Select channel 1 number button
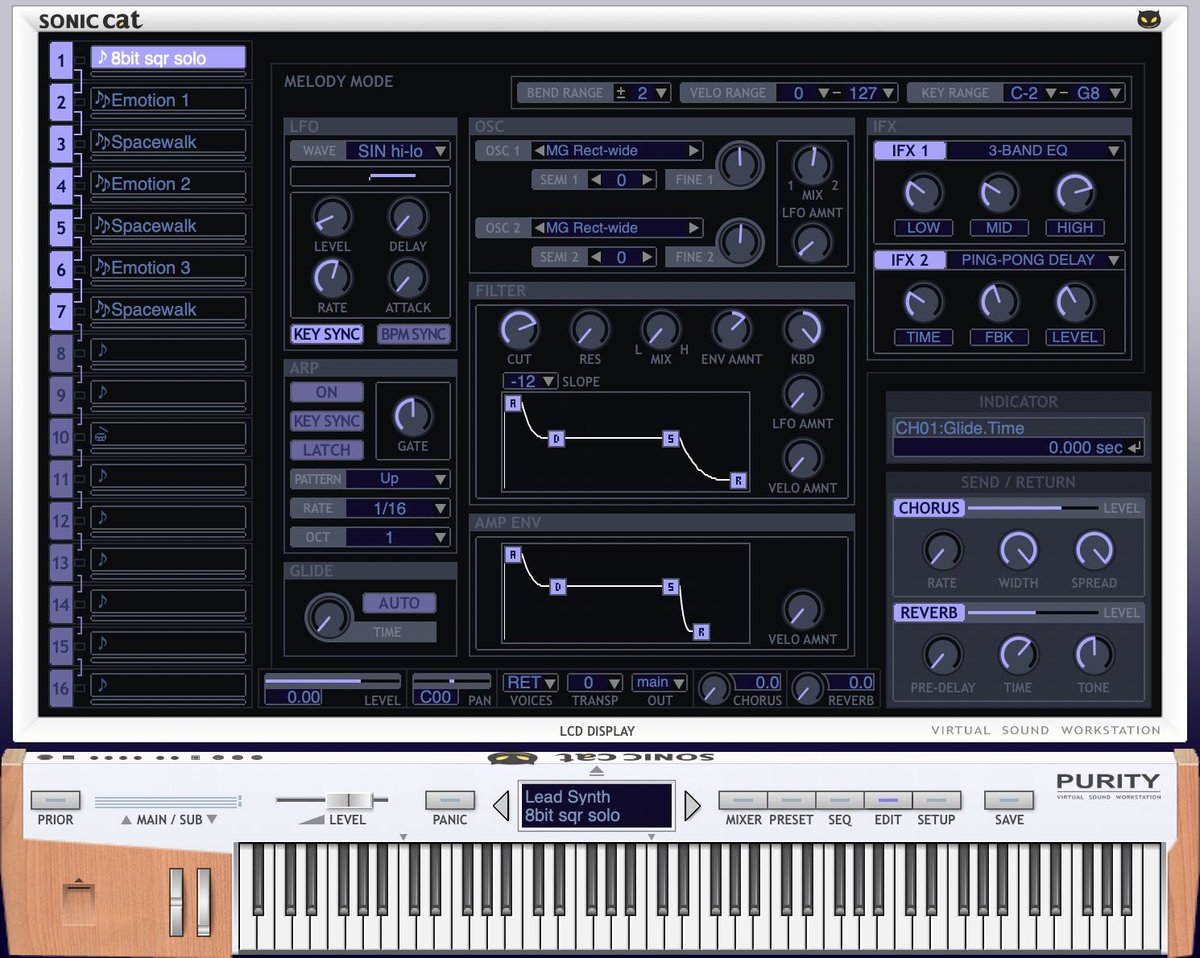The width and height of the screenshot is (1200, 958). pyautogui.click(x=61, y=61)
